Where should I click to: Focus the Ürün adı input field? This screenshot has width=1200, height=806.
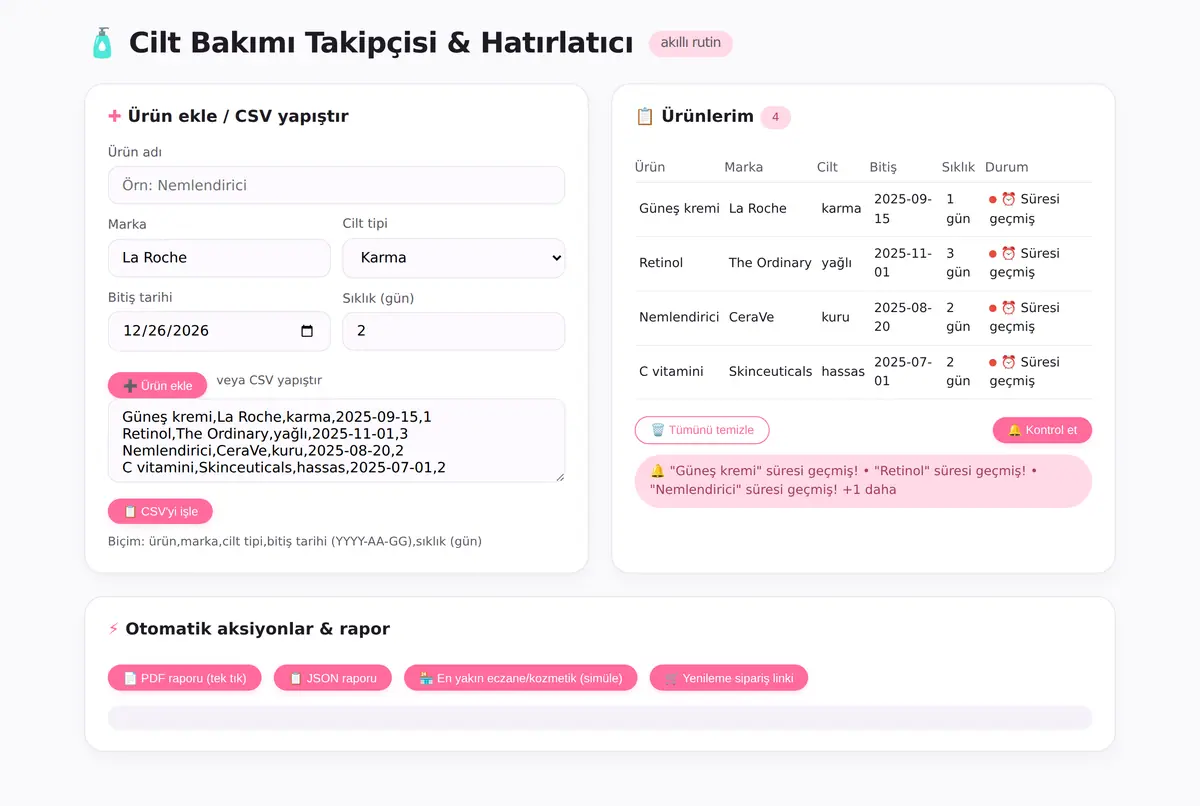(336, 185)
